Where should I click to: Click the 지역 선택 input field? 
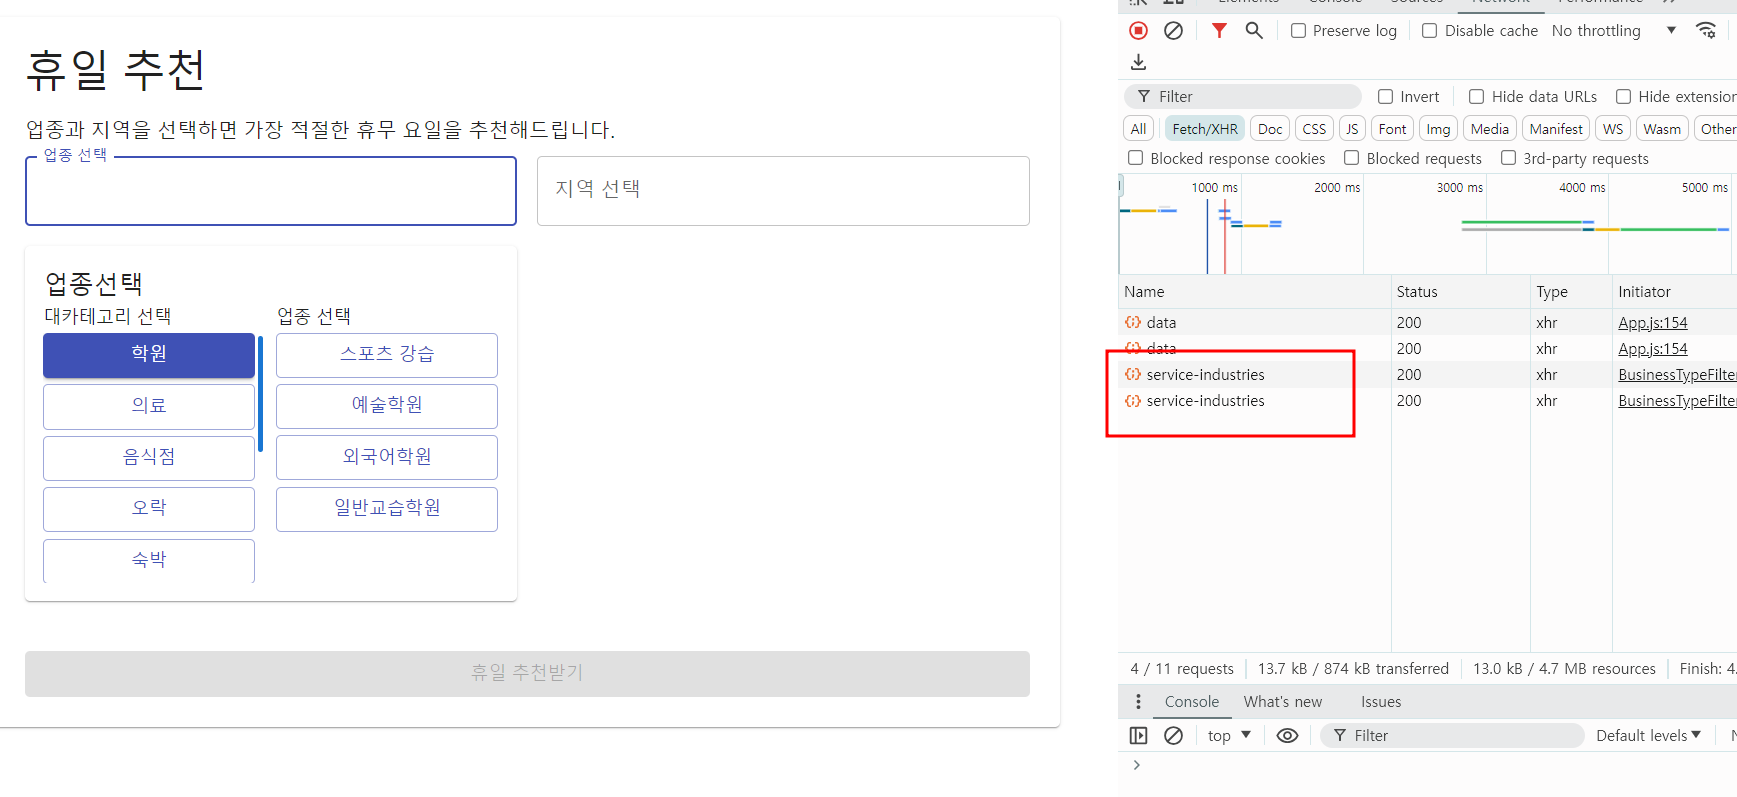coord(783,190)
